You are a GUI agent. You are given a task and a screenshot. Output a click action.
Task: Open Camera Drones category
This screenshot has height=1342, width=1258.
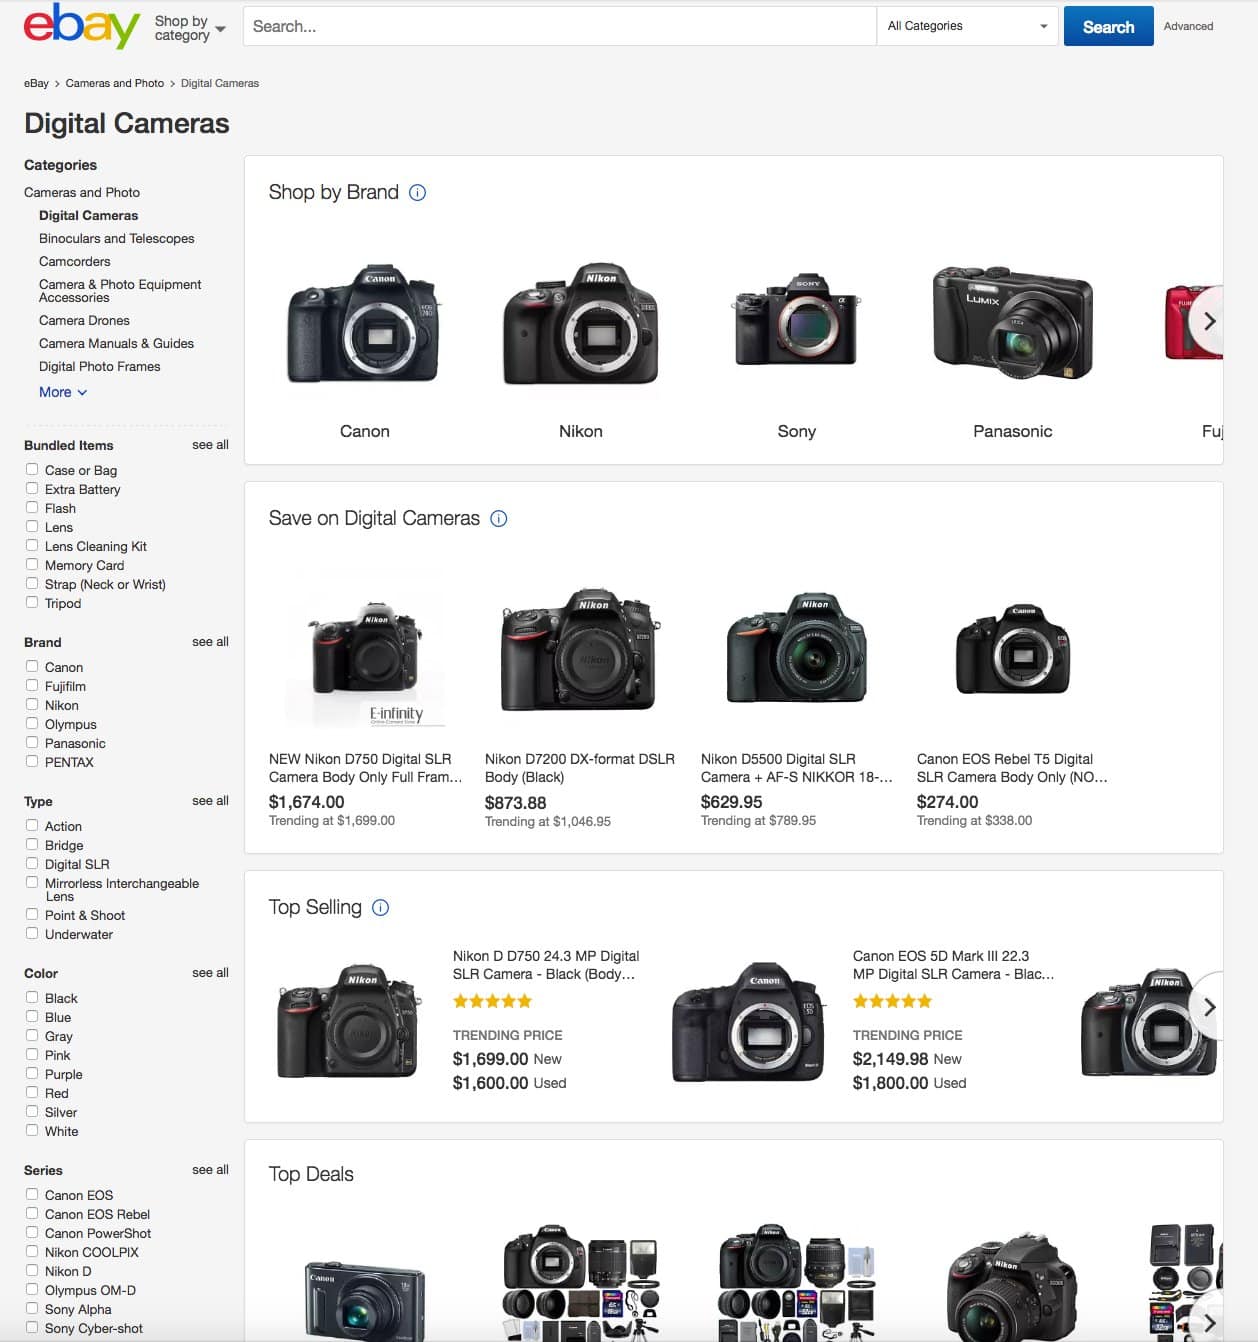click(x=84, y=321)
